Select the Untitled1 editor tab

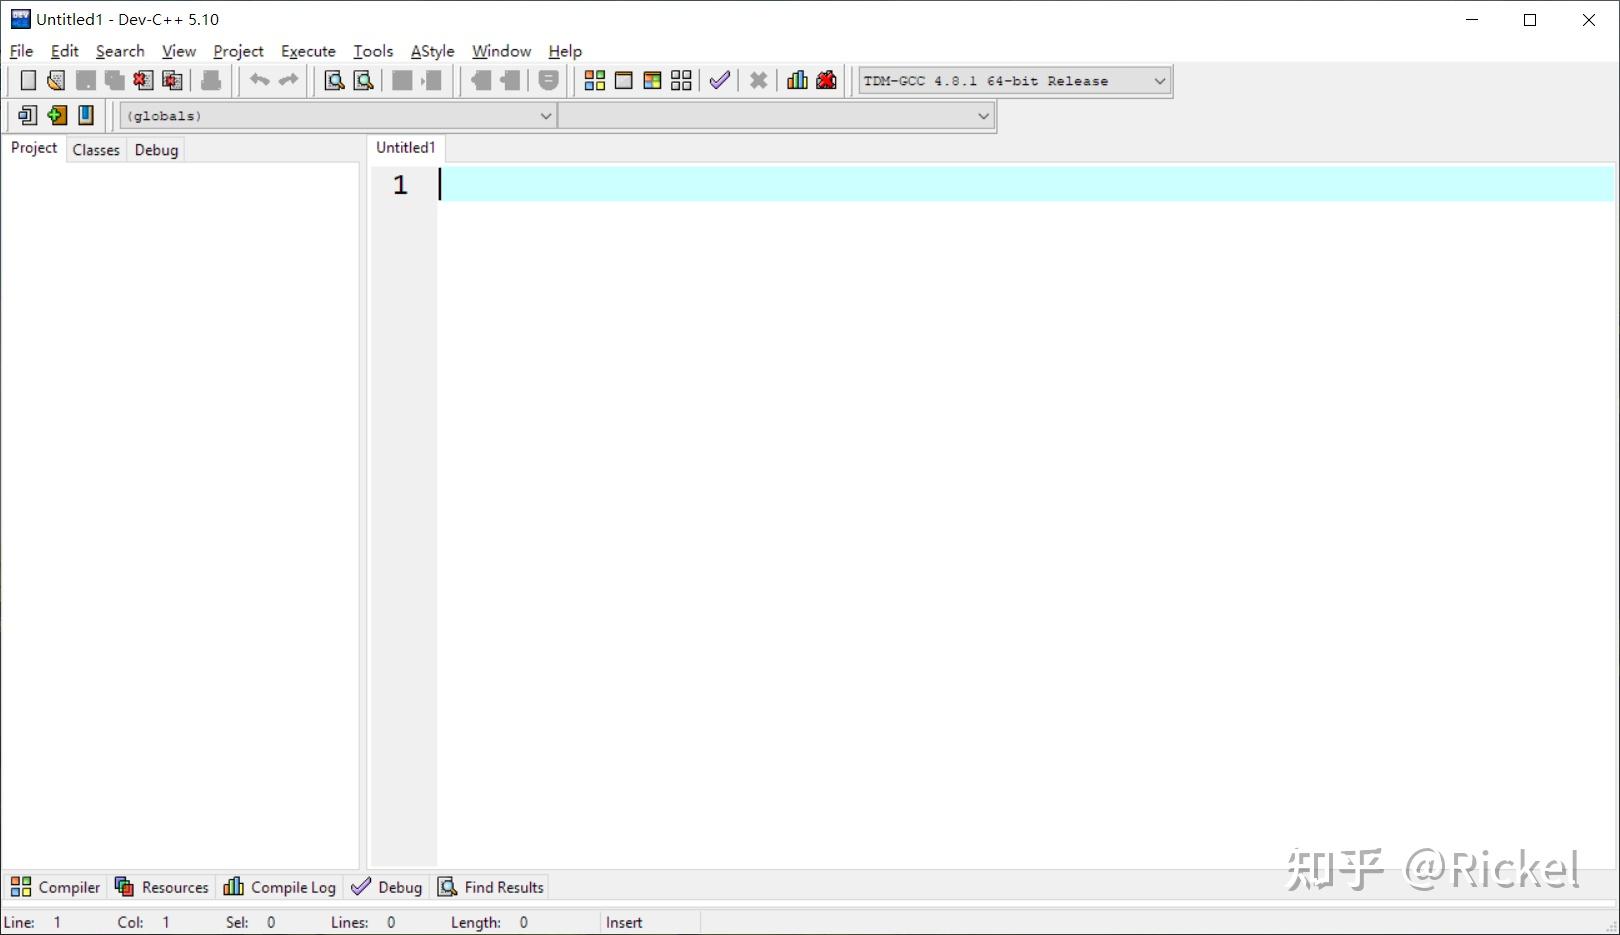click(405, 148)
